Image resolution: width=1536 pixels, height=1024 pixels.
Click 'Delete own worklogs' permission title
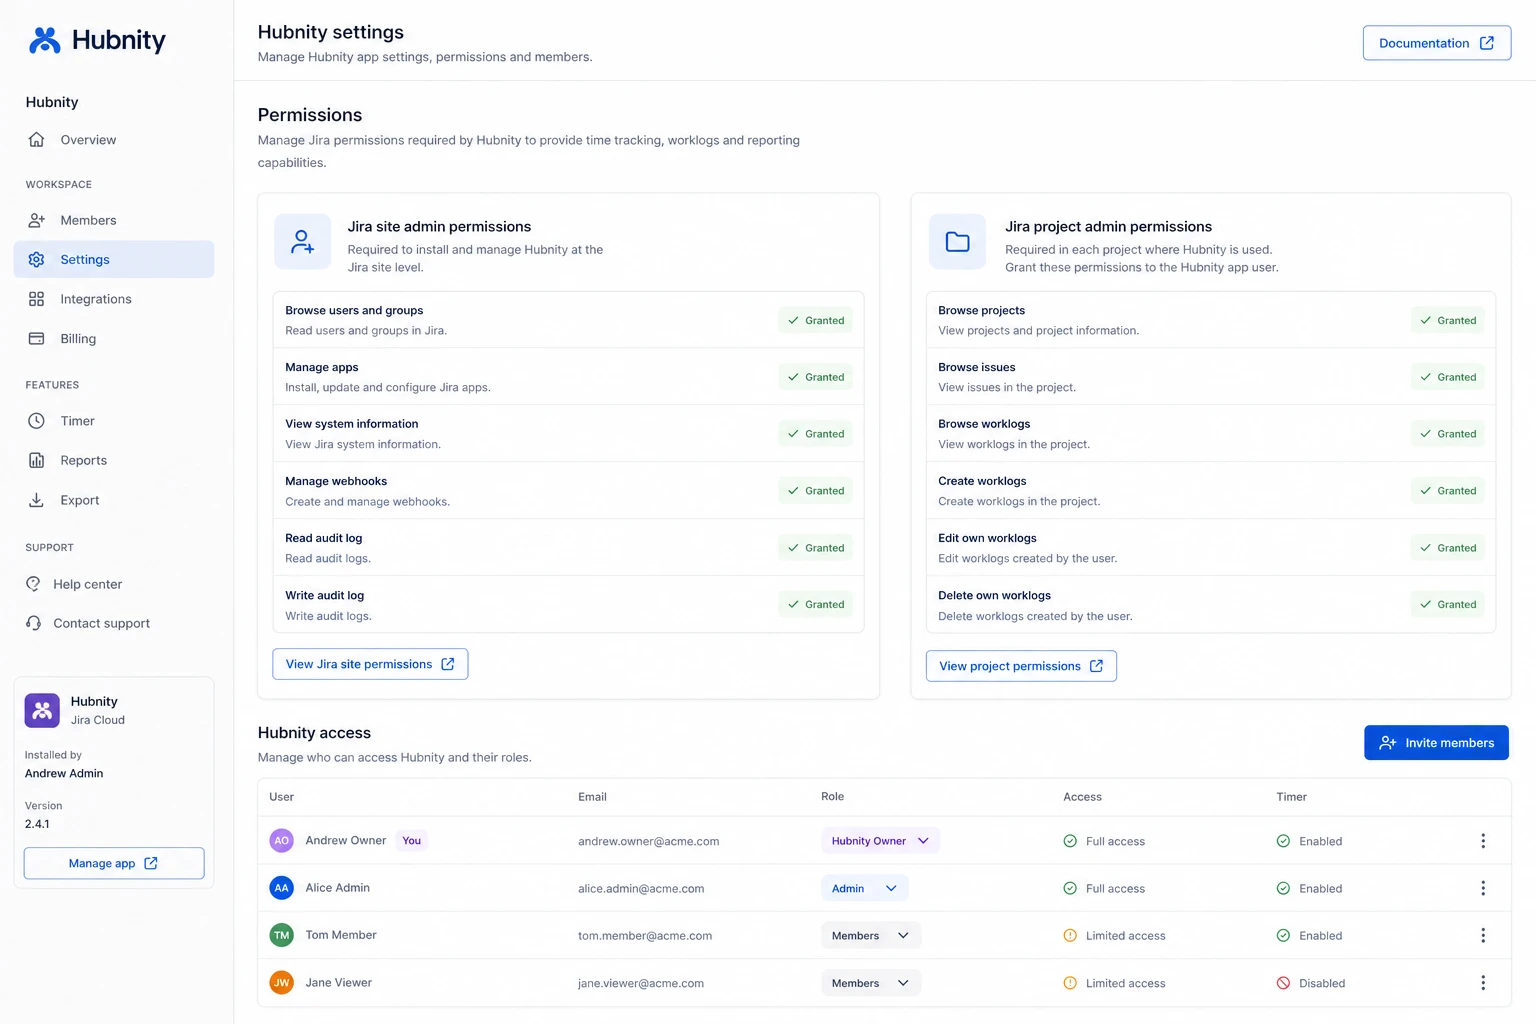994,595
